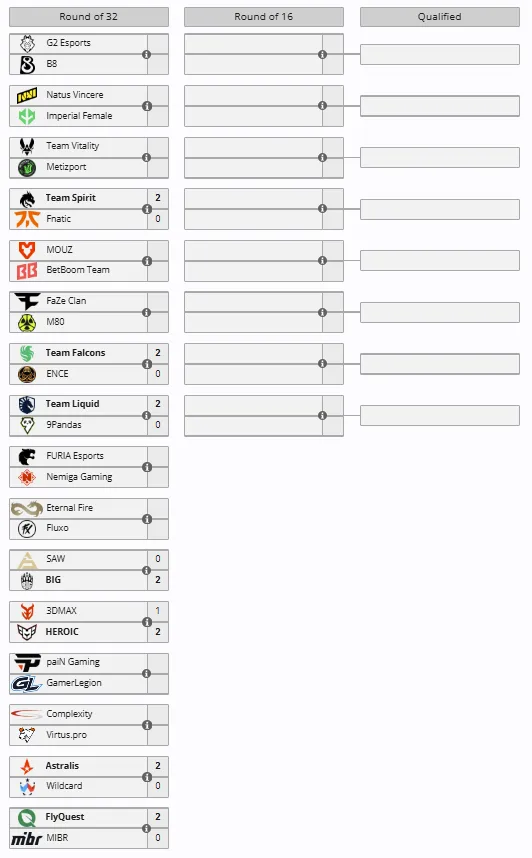Select the Round of 32 header
This screenshot has width=532, height=858.
(89, 16)
